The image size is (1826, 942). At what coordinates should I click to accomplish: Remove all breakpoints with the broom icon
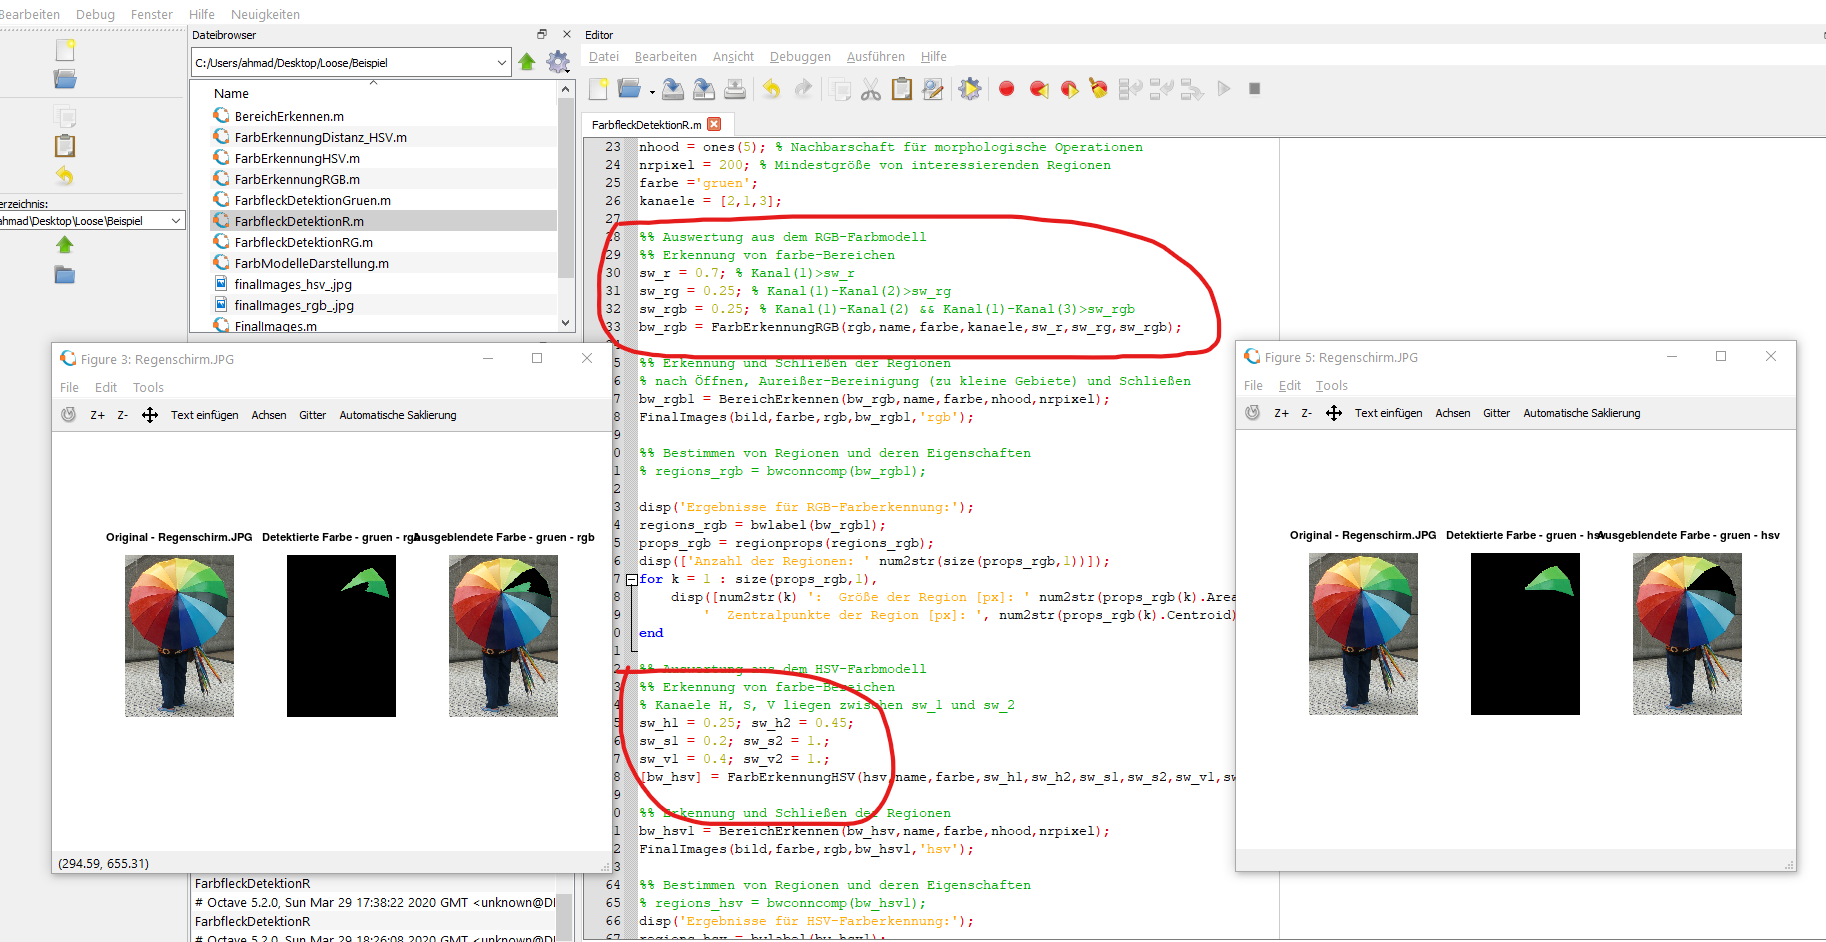click(x=1098, y=89)
